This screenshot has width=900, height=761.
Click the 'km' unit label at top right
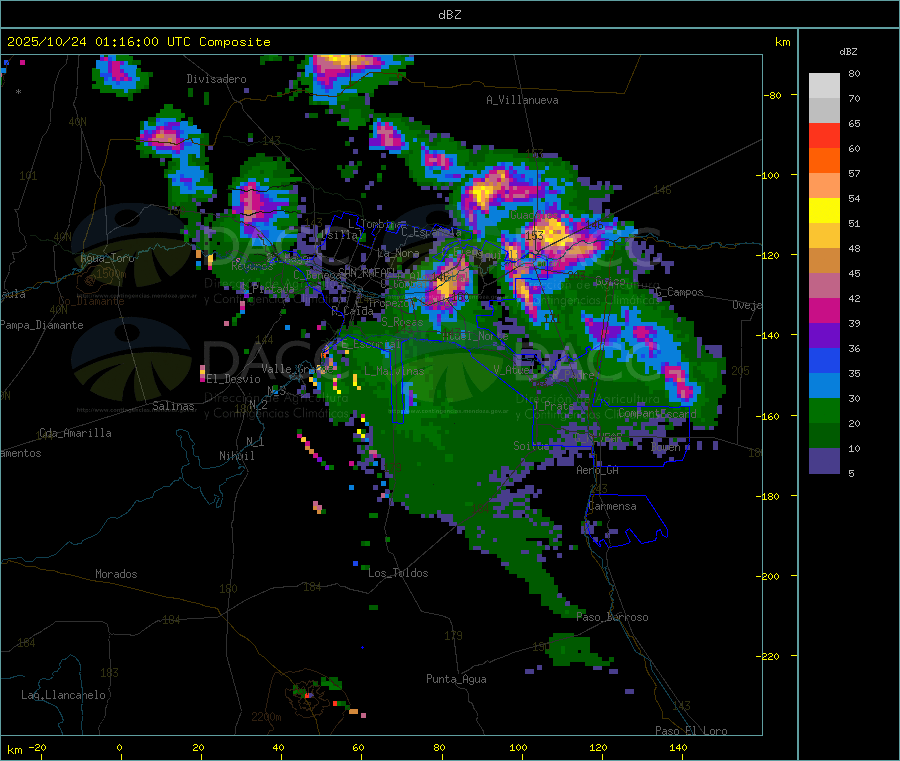[x=783, y=42]
